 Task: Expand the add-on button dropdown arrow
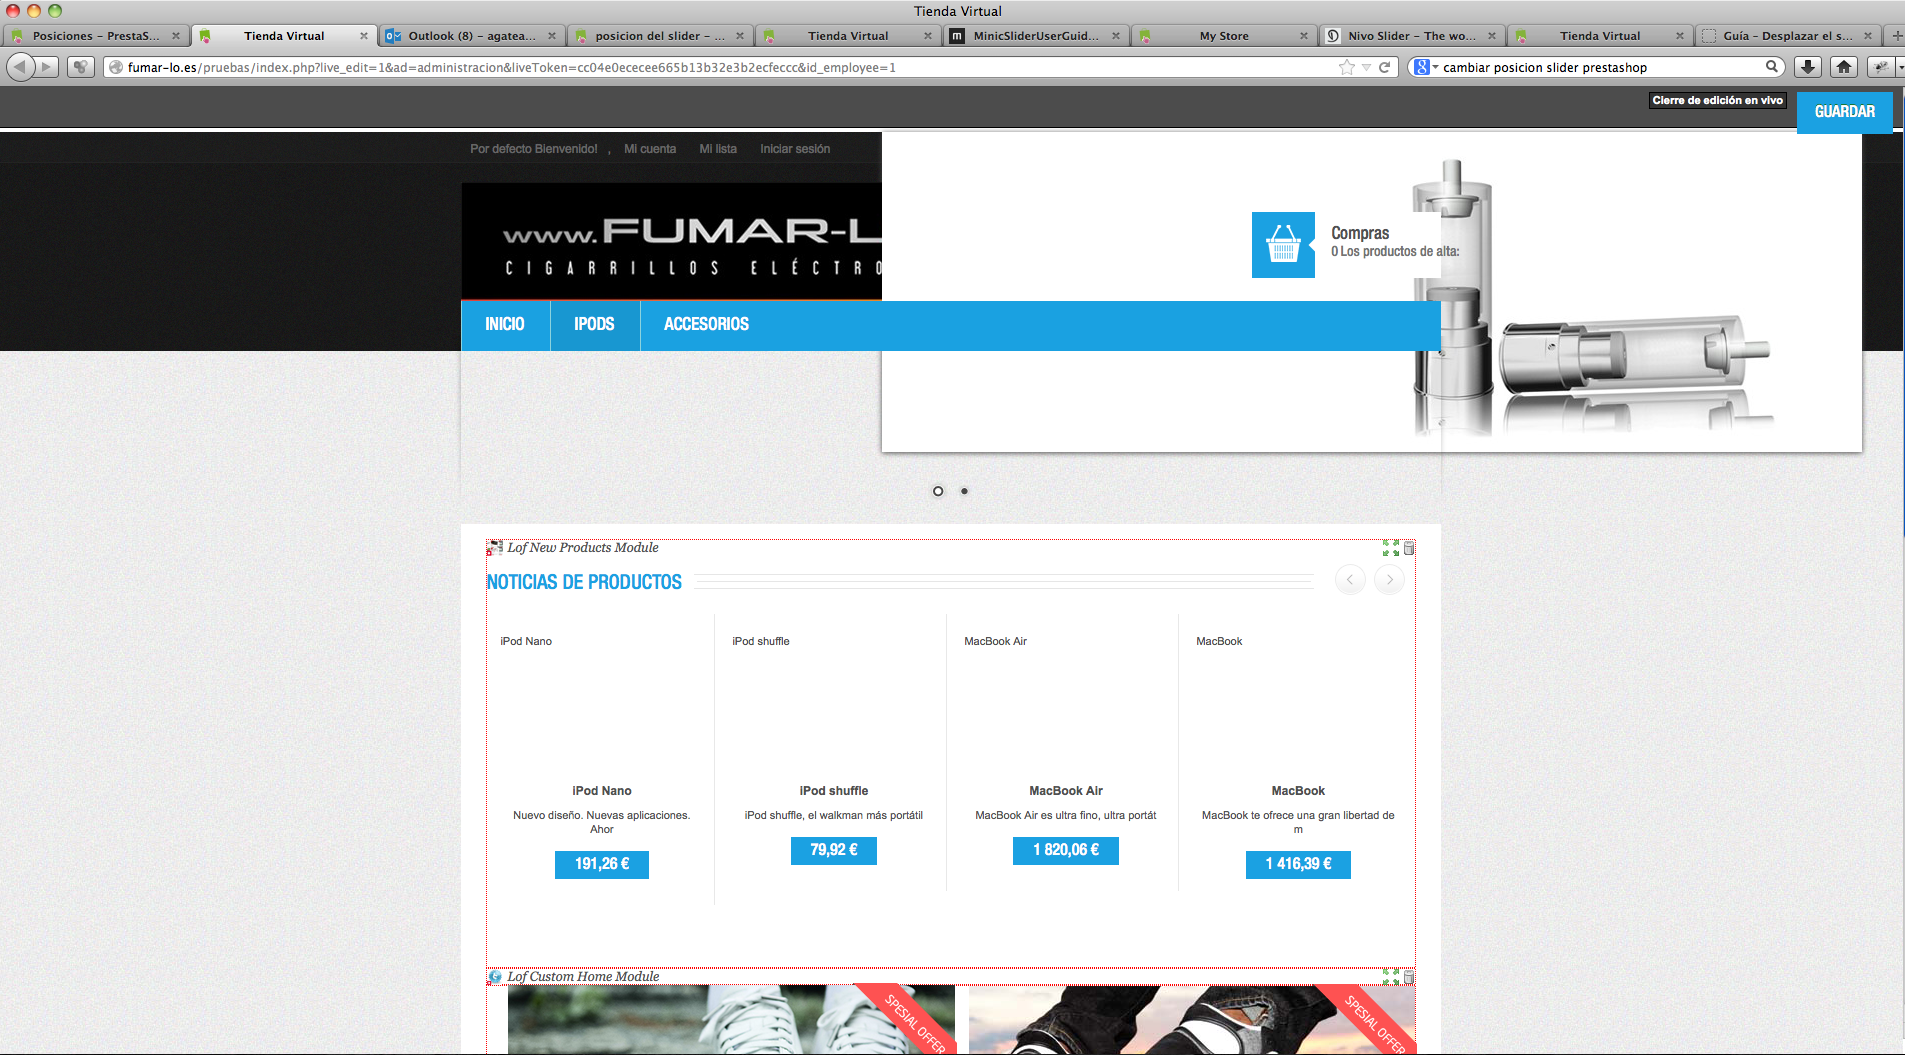click(x=1899, y=67)
